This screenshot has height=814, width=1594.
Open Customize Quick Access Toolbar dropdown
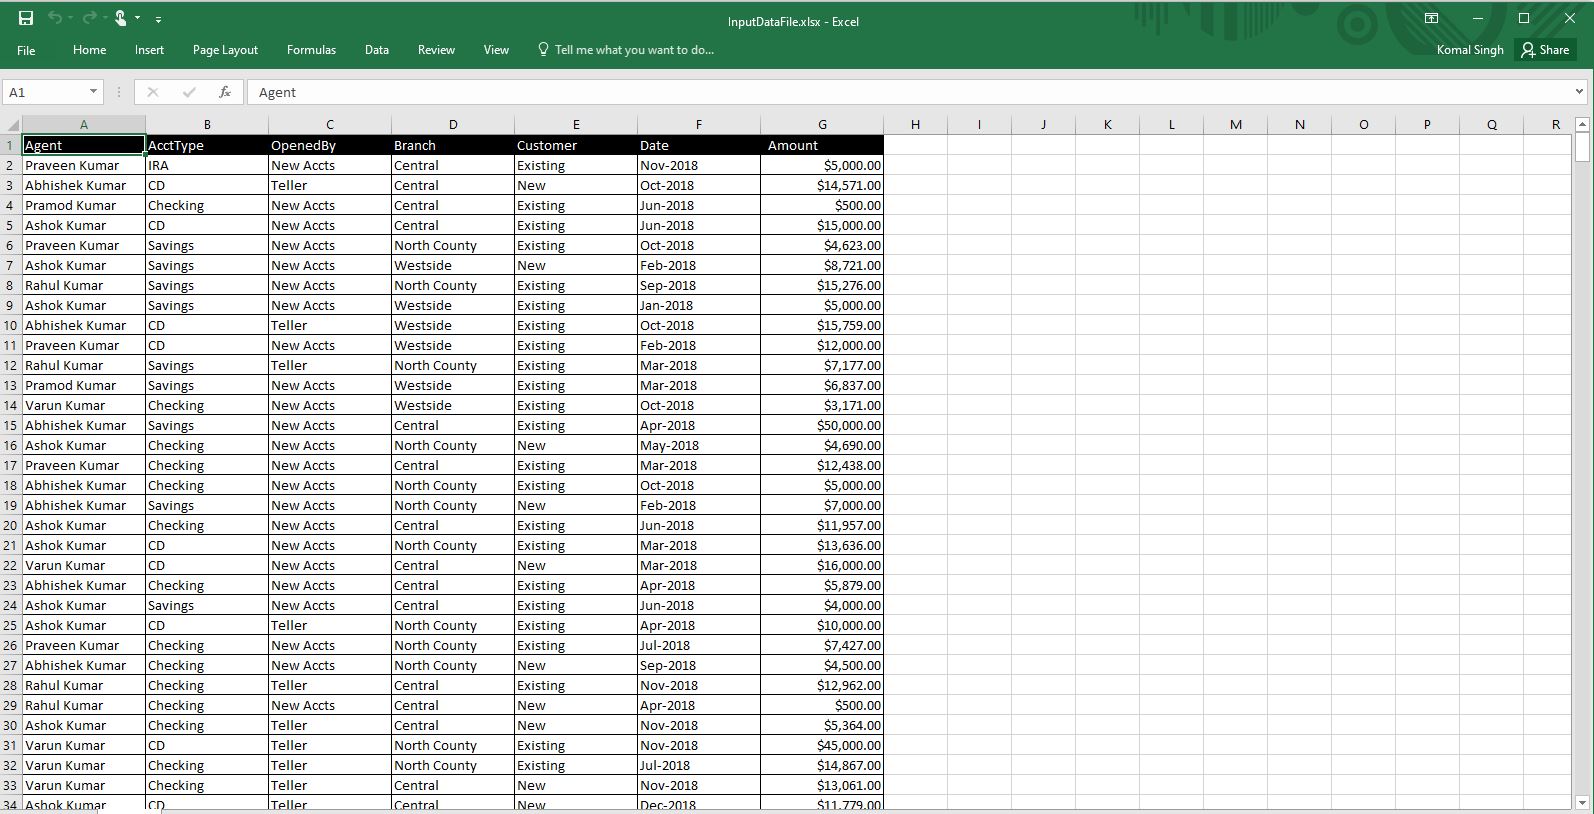coord(159,19)
